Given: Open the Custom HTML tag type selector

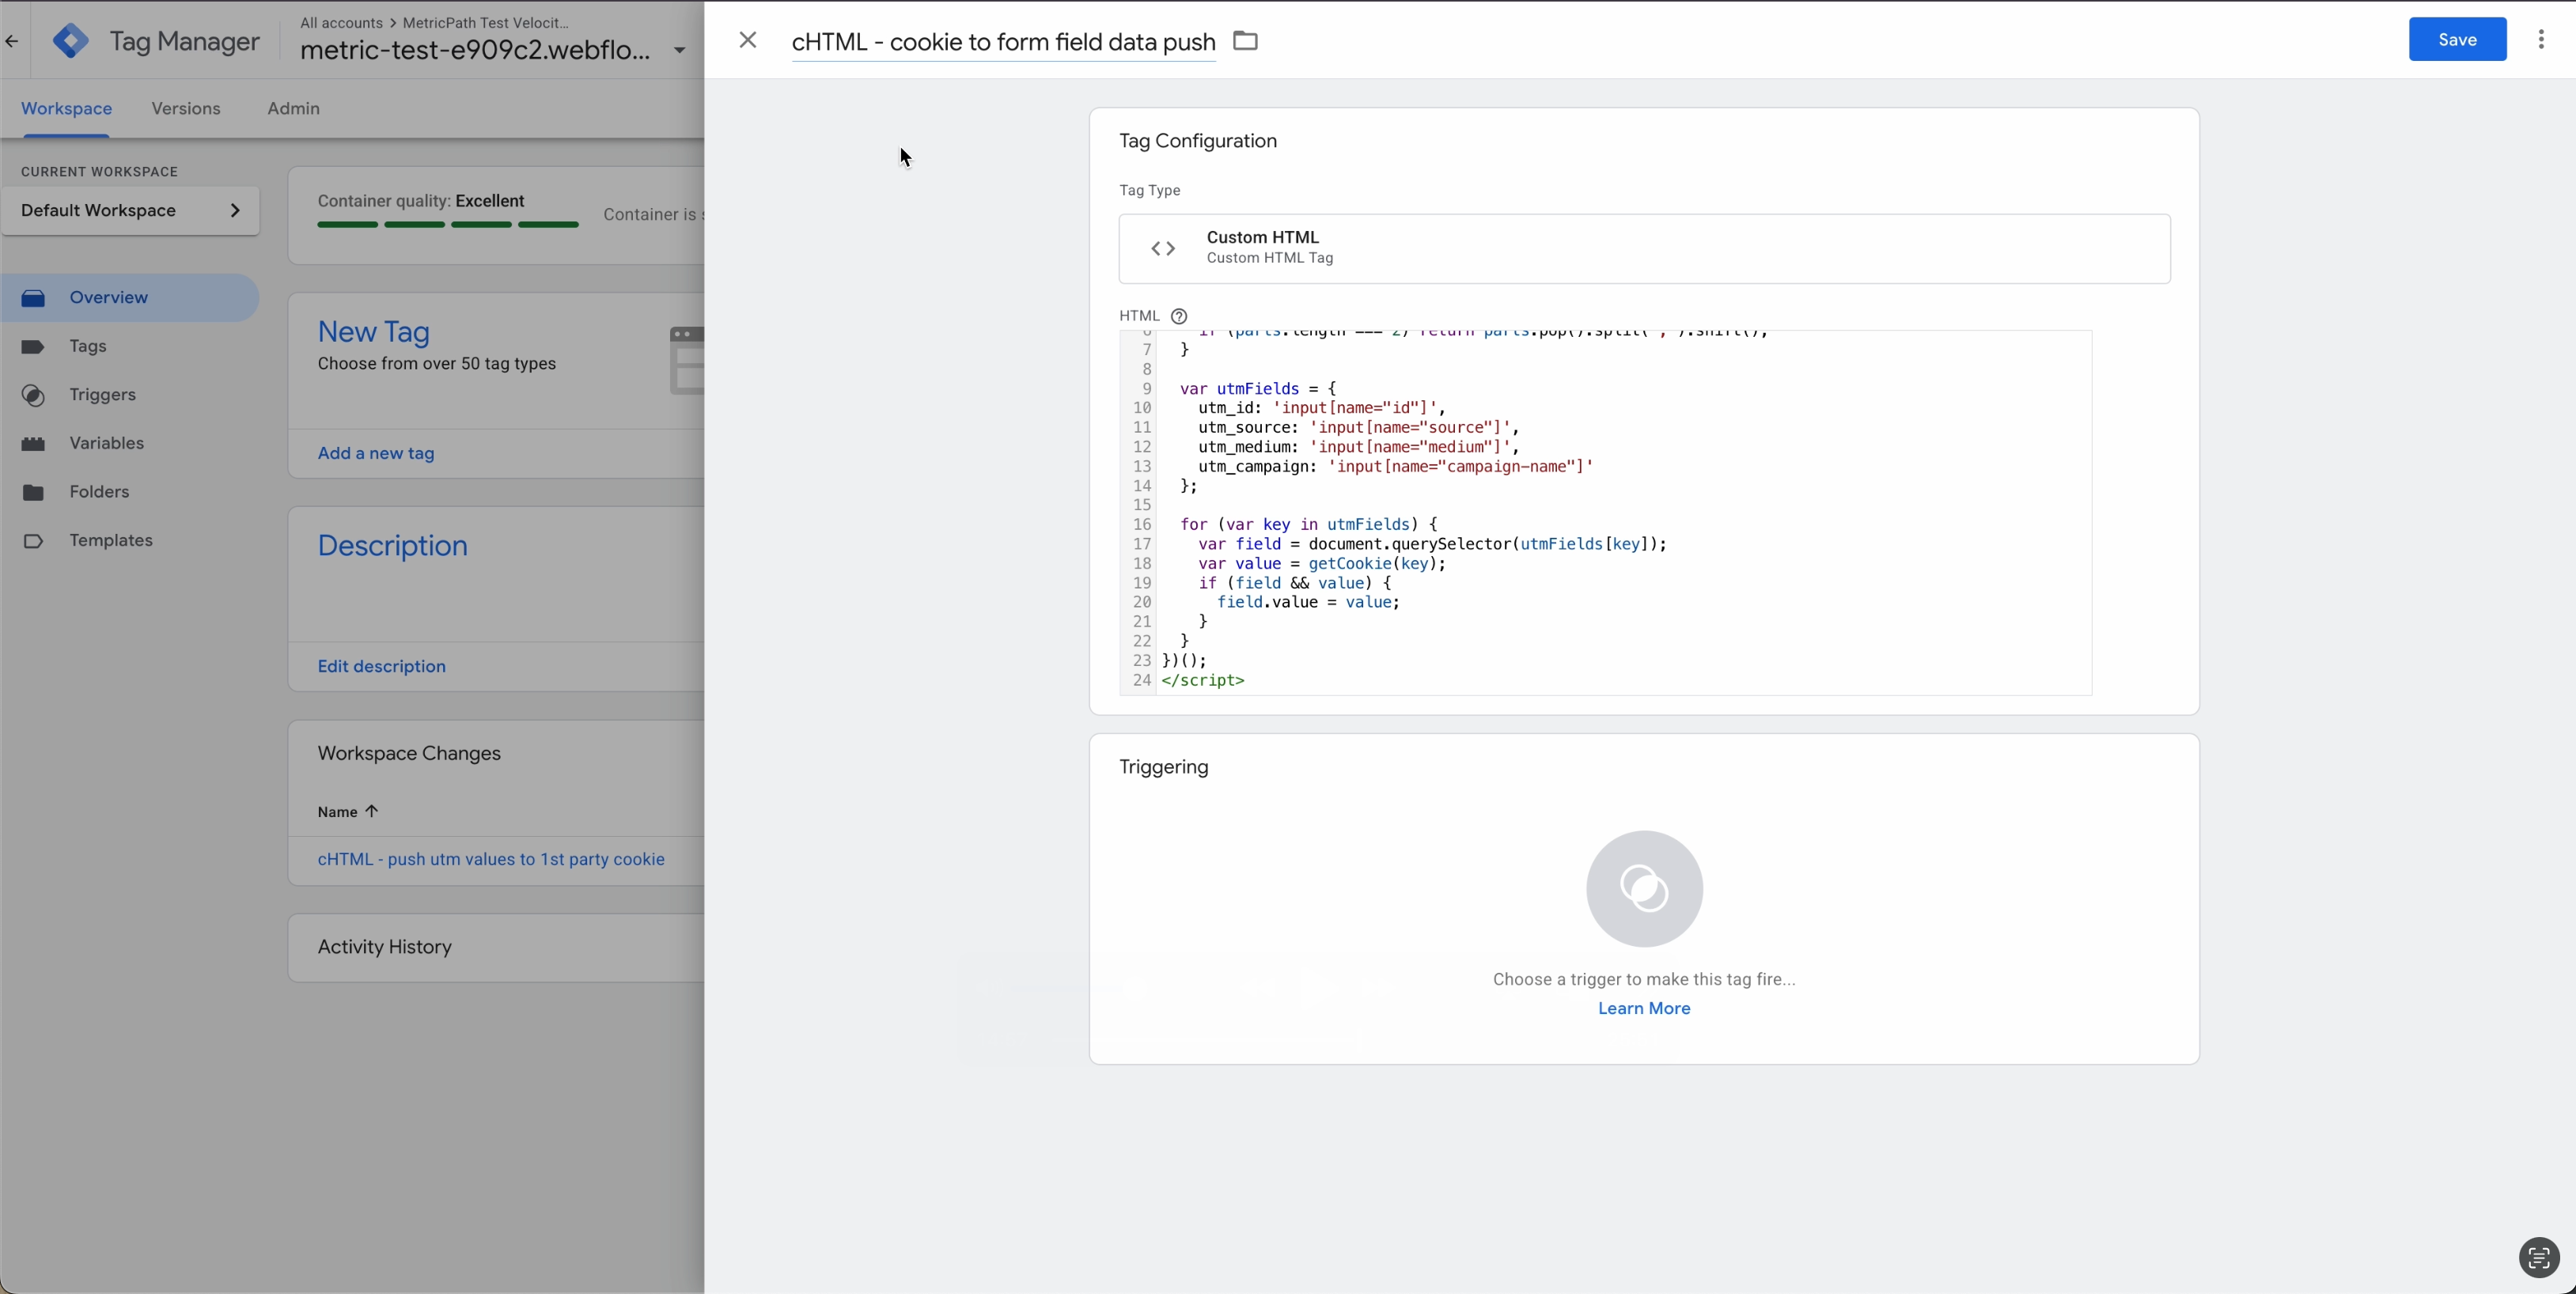Looking at the screenshot, I should pyautogui.click(x=1644, y=248).
